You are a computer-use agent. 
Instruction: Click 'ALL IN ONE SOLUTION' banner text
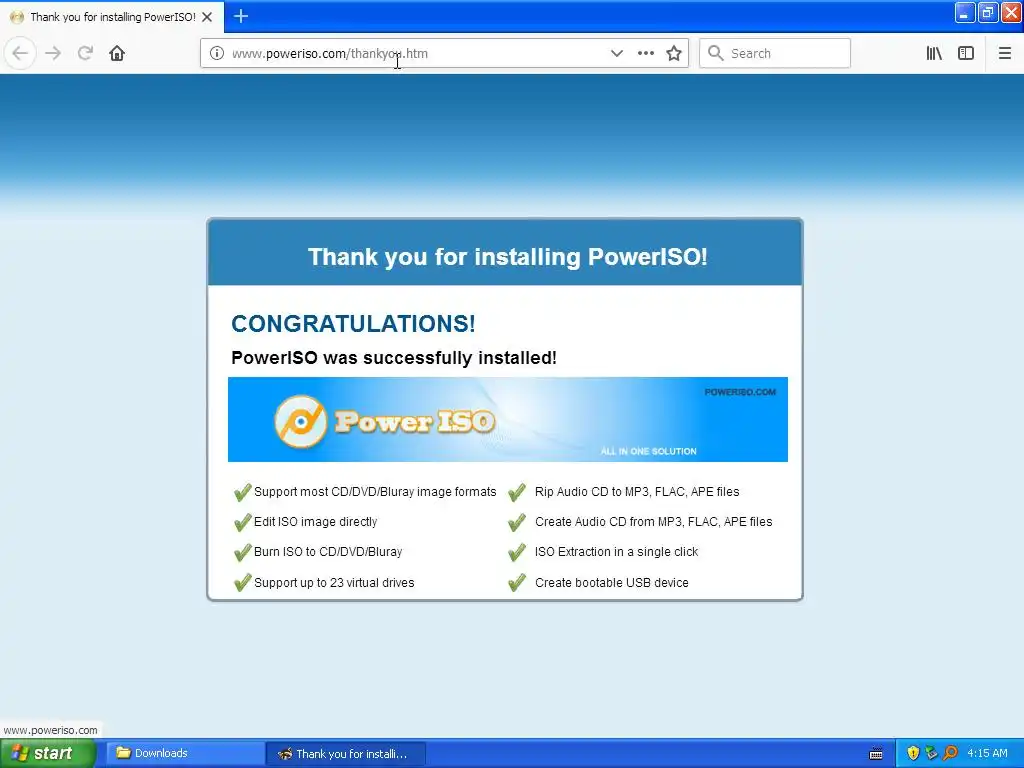pyautogui.click(x=648, y=451)
